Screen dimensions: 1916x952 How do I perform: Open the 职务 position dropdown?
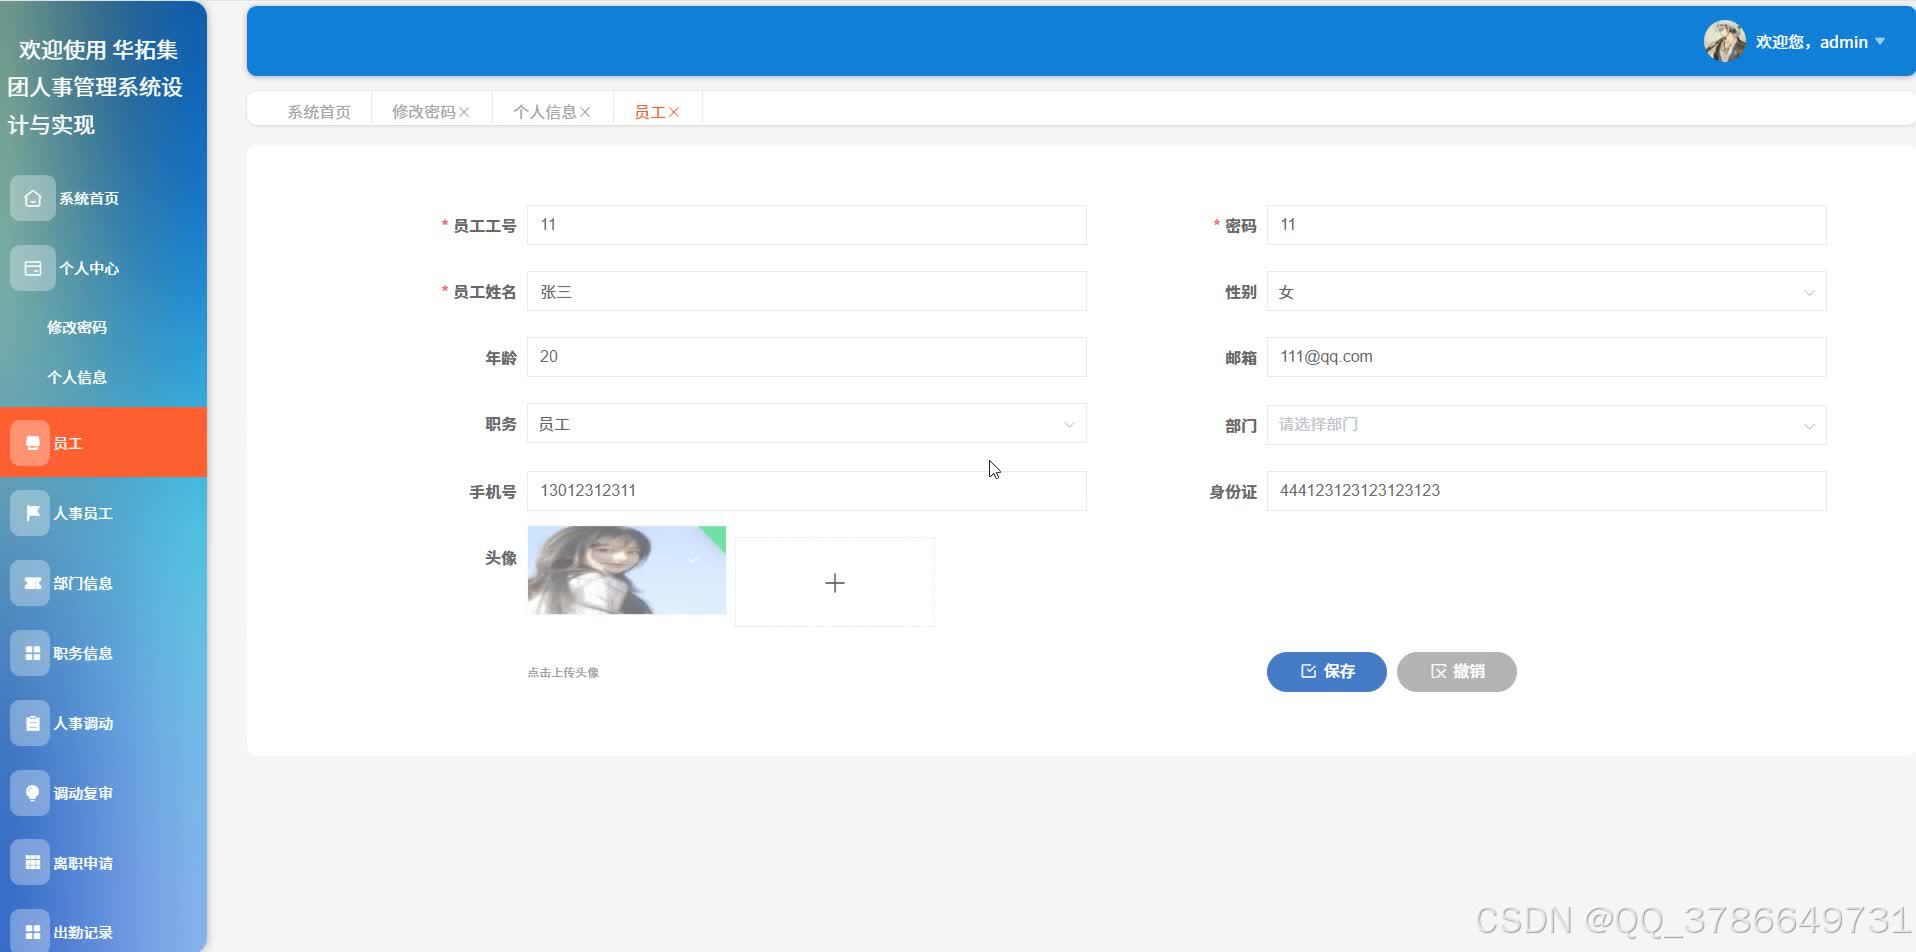pyautogui.click(x=1069, y=423)
